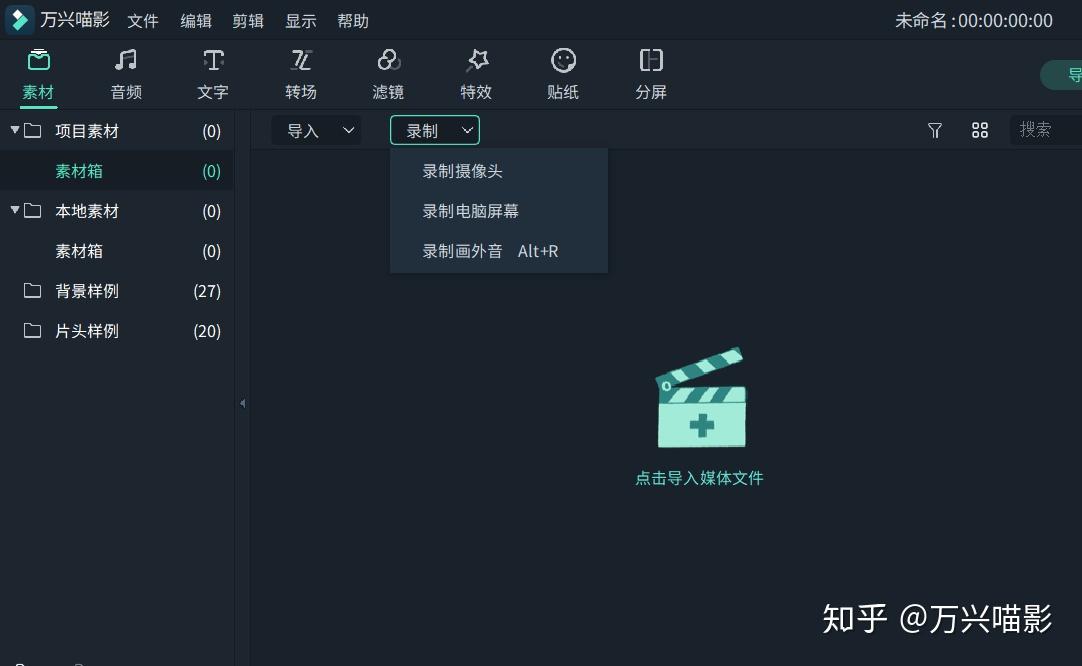
Task: Open the 背景样例 folder
Action: 117,291
